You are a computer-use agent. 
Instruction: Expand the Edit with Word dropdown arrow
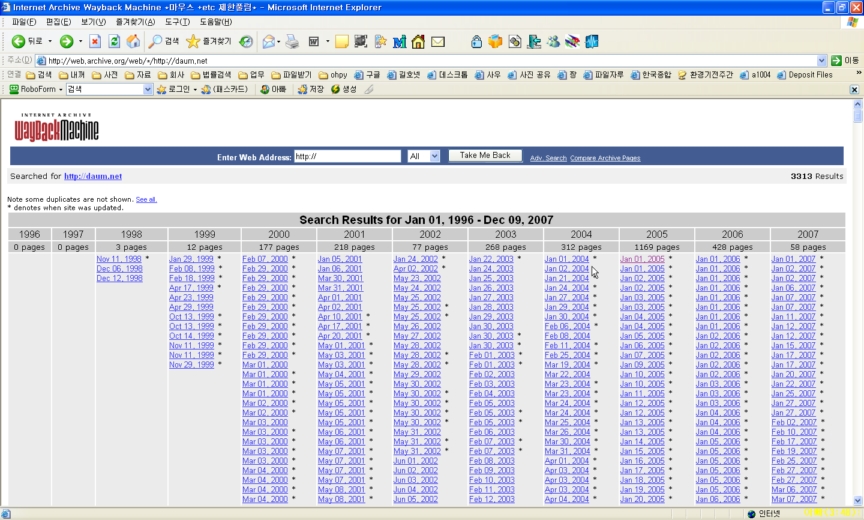tap(327, 41)
